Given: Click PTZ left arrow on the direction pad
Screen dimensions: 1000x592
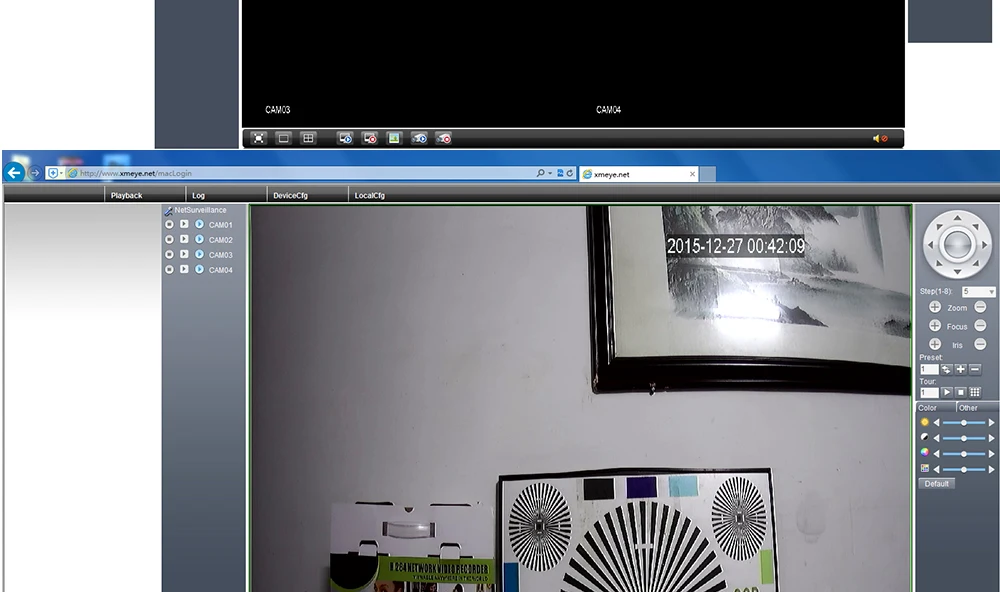Looking at the screenshot, I should pos(930,244).
